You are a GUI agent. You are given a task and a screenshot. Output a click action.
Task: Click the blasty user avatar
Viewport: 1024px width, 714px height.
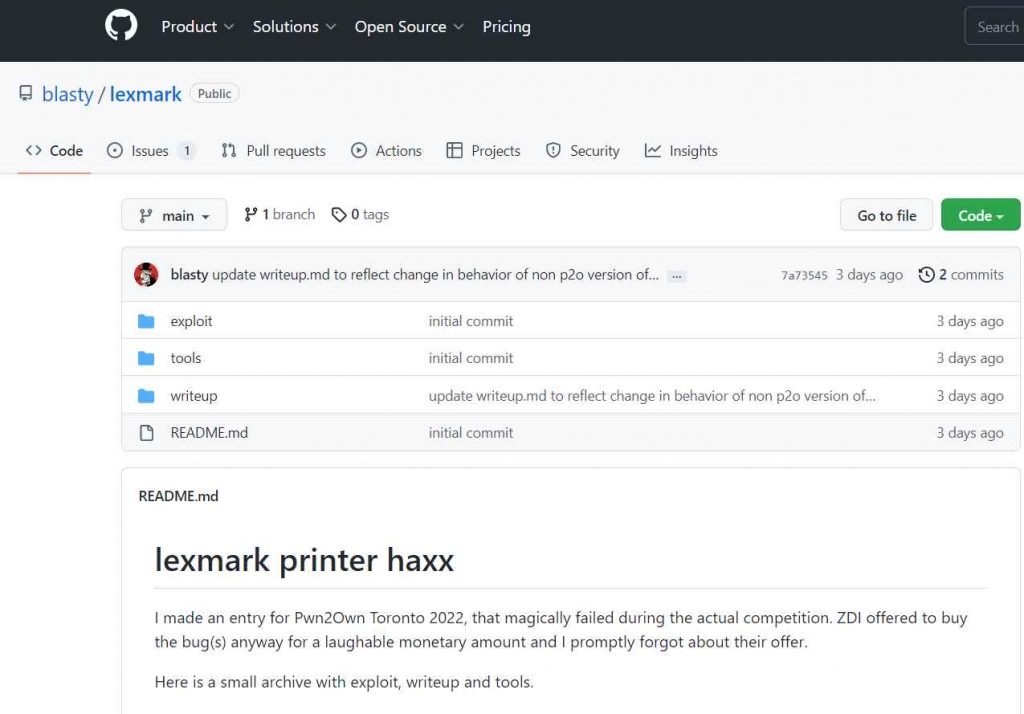[x=146, y=274]
